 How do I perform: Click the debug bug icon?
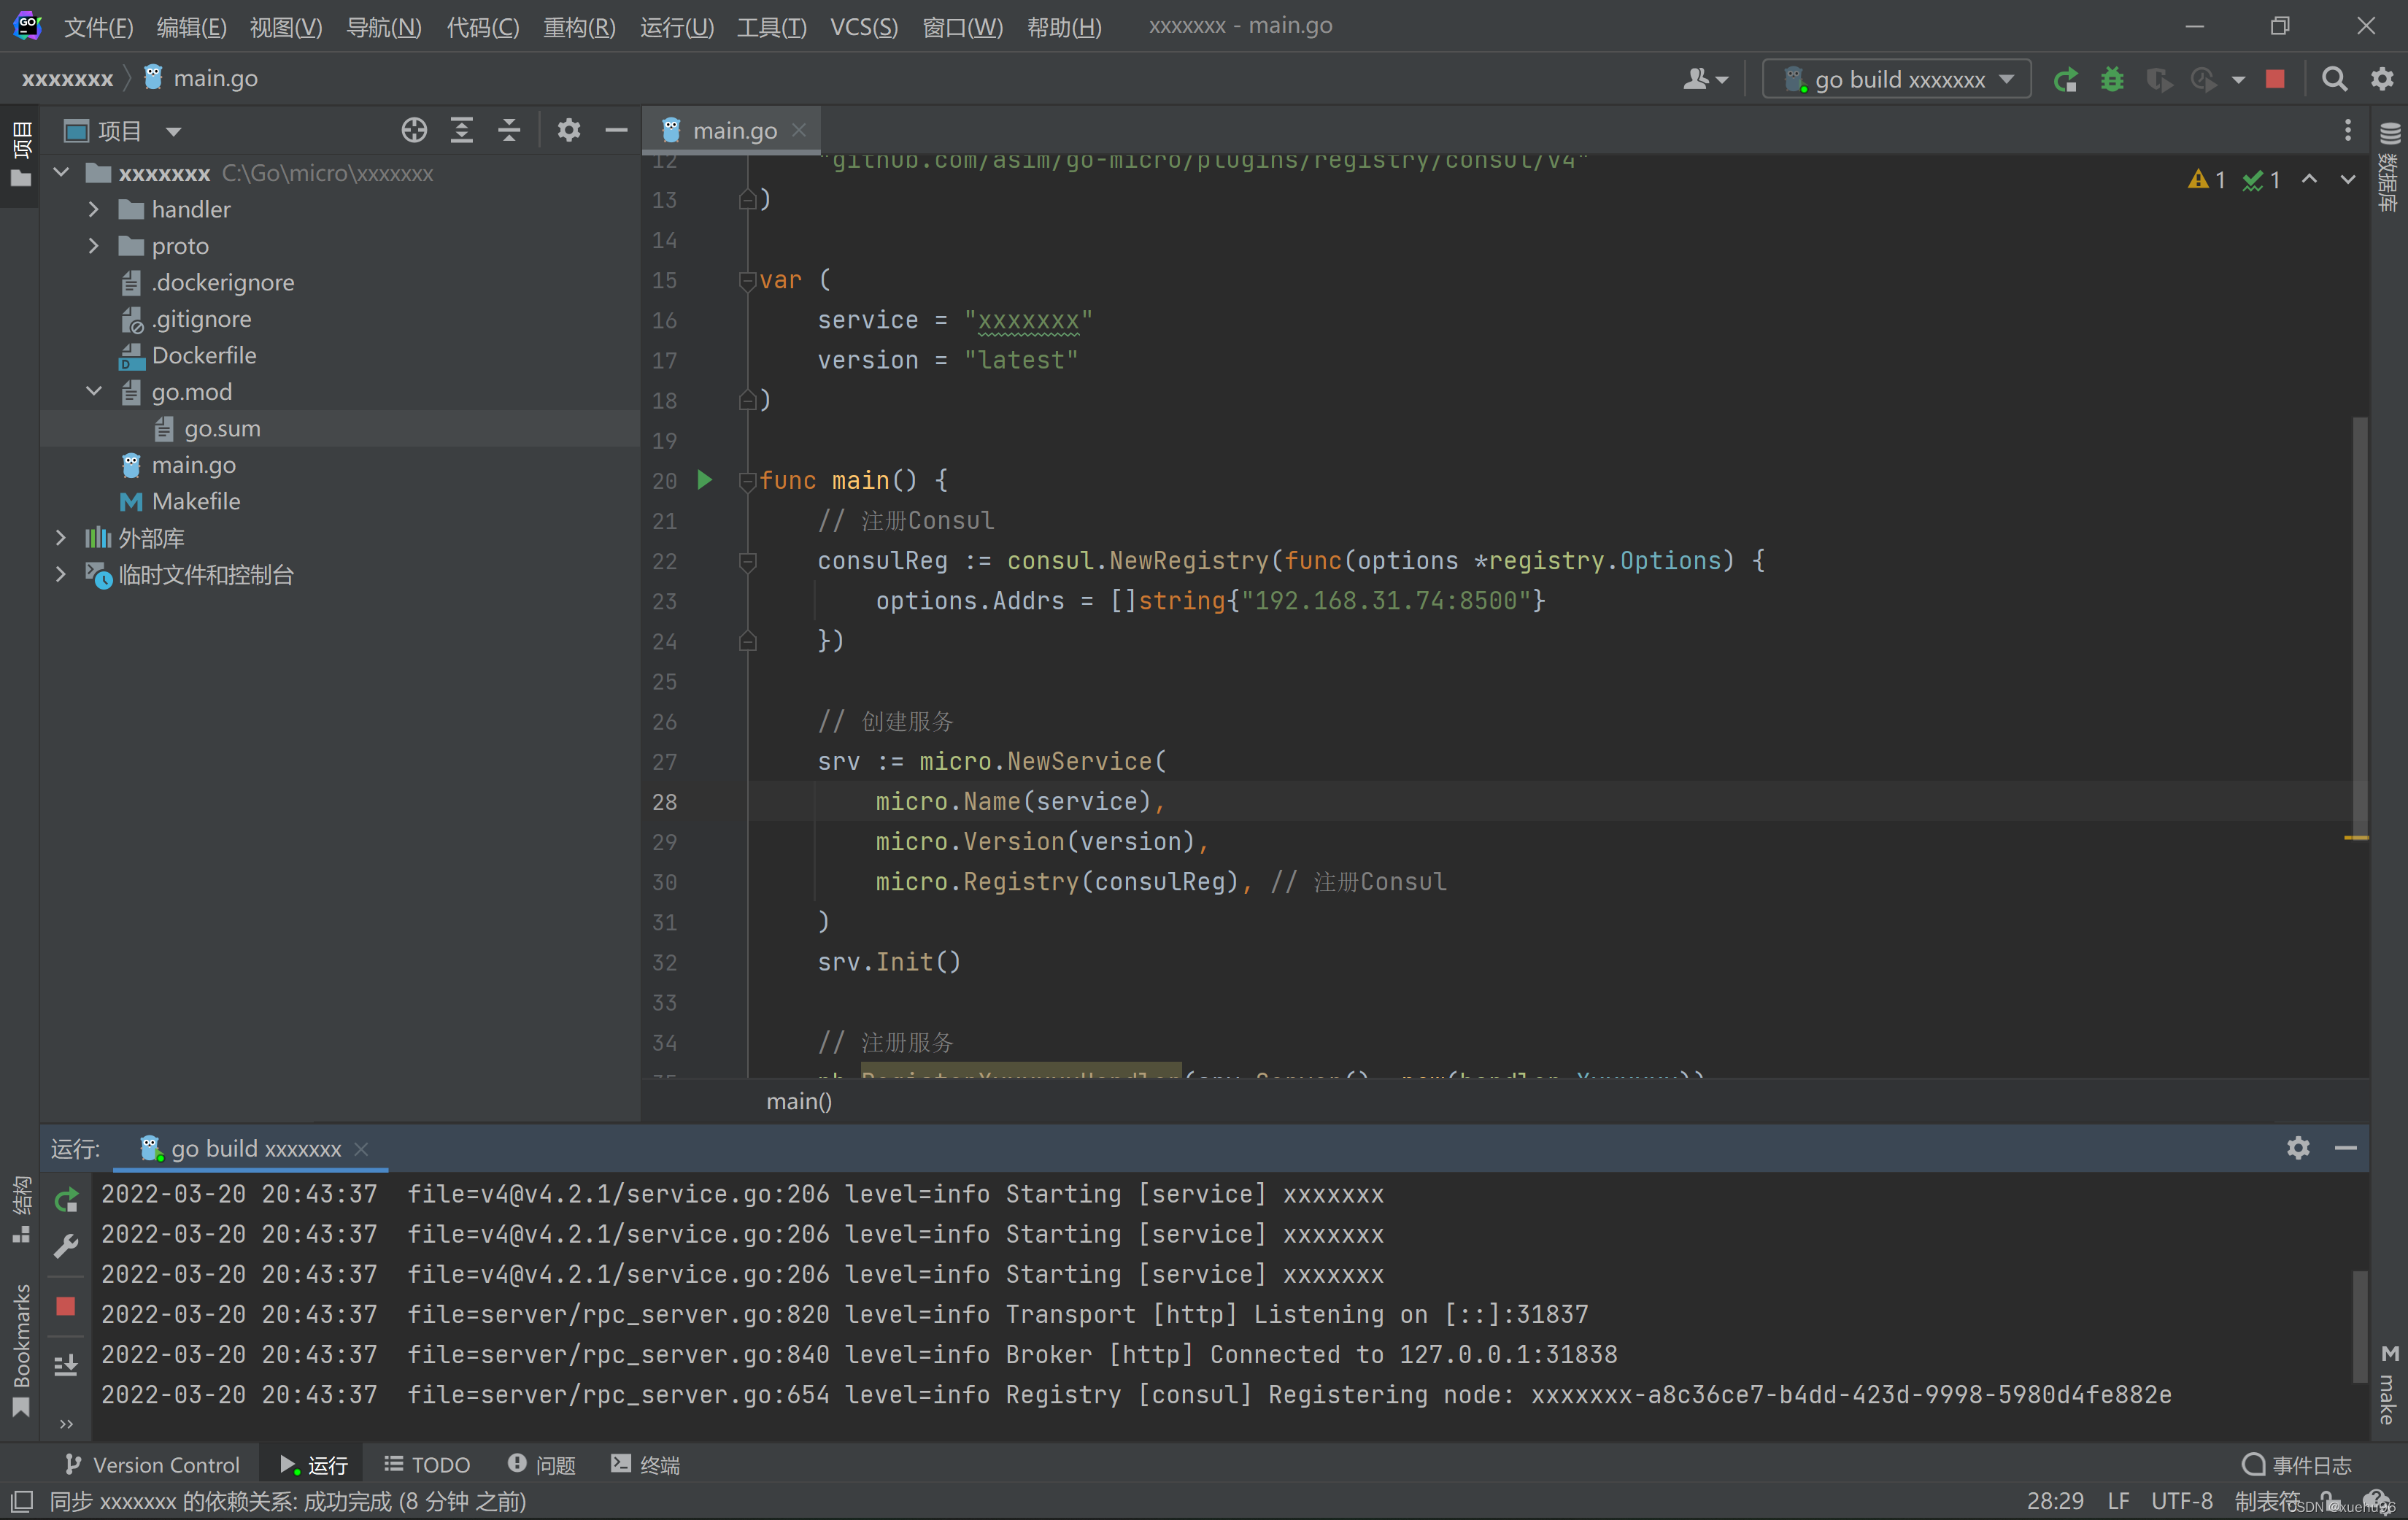click(x=2112, y=79)
